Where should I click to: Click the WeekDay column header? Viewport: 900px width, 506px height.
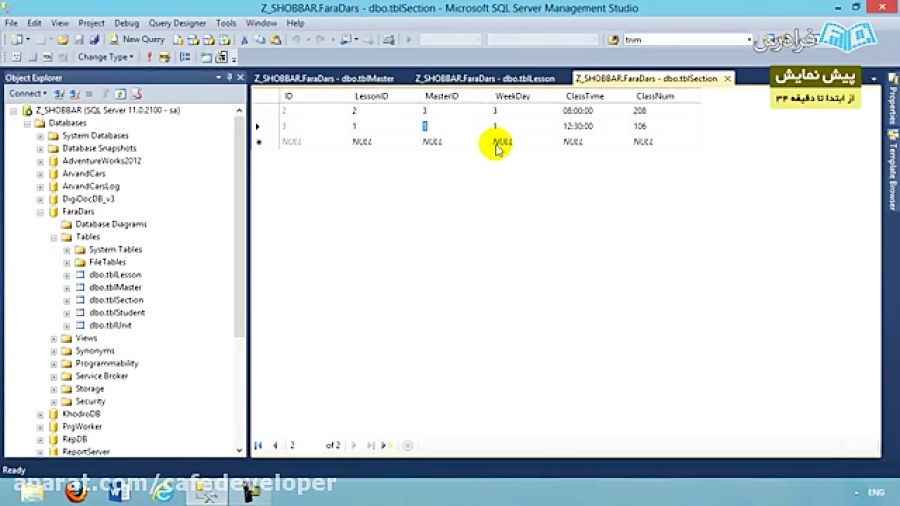(x=513, y=96)
